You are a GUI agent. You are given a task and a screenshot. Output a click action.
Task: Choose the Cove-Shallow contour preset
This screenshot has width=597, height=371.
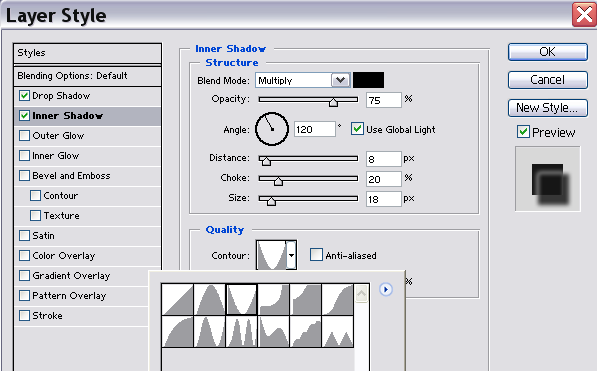pyautogui.click(x=305, y=299)
